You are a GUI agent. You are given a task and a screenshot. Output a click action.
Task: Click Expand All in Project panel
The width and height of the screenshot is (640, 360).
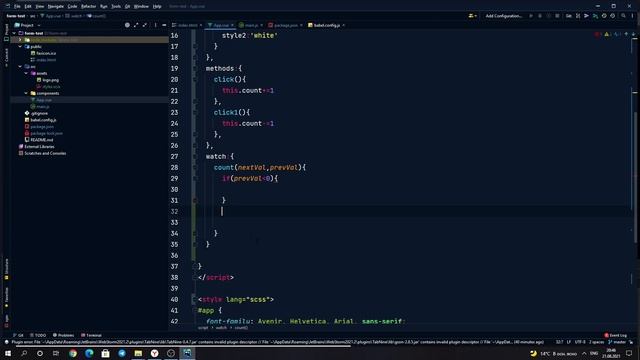(136, 25)
